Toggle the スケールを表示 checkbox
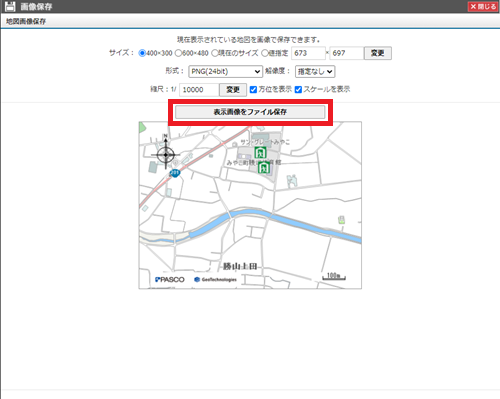This screenshot has height=399, width=500. pos(298,89)
